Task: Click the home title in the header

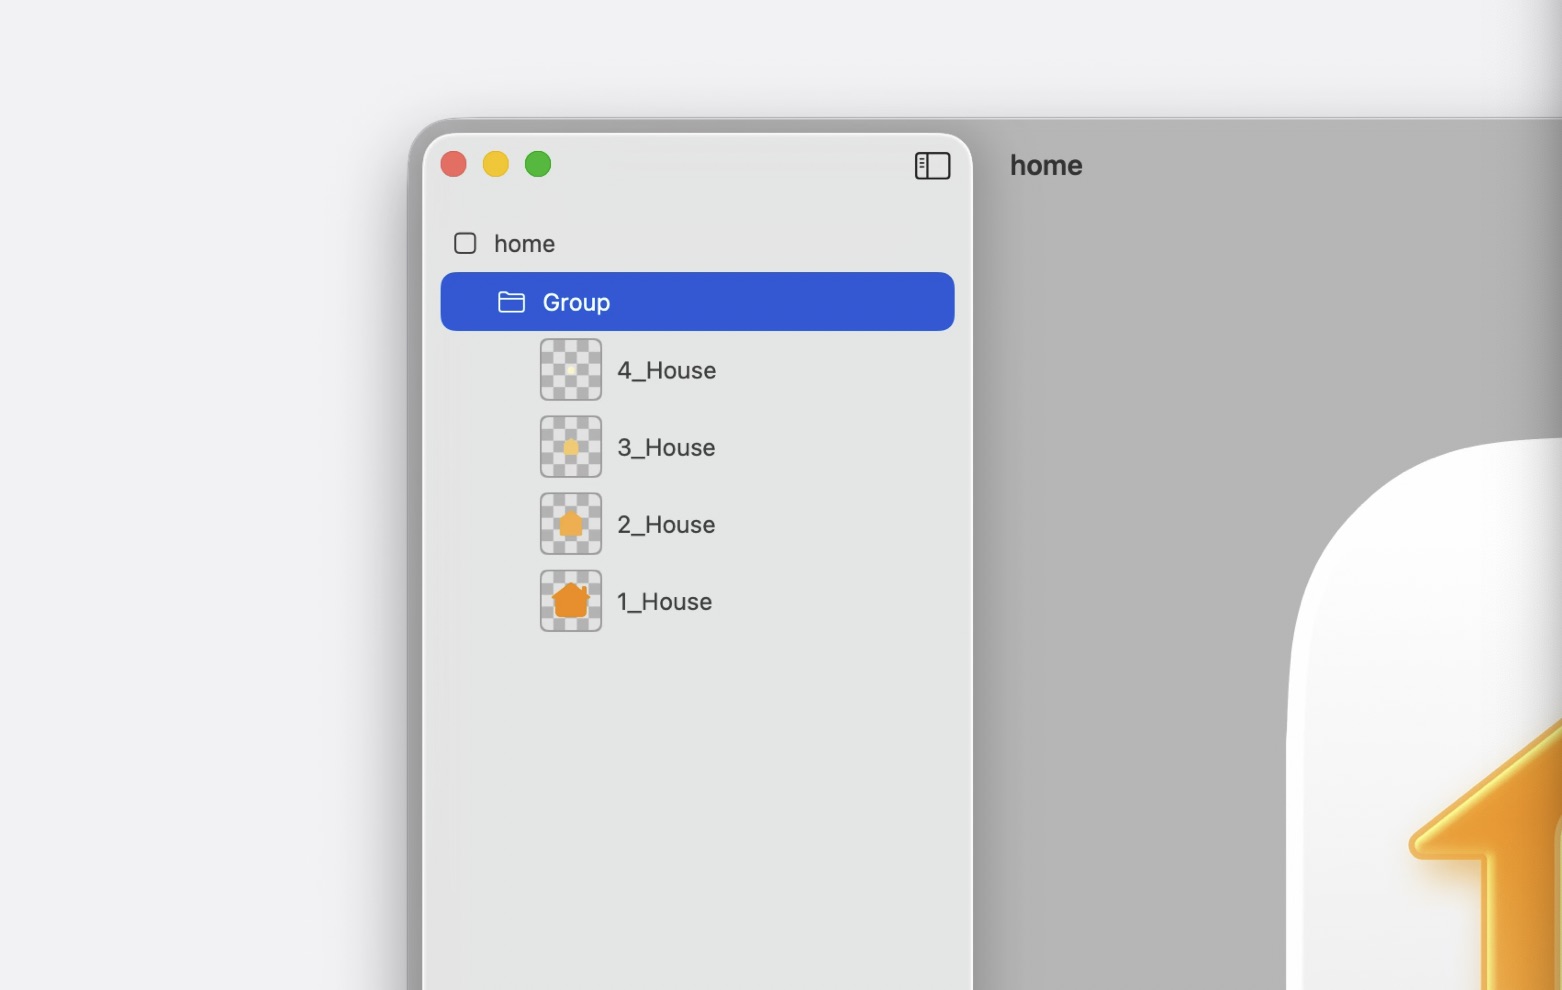Action: point(1045,166)
